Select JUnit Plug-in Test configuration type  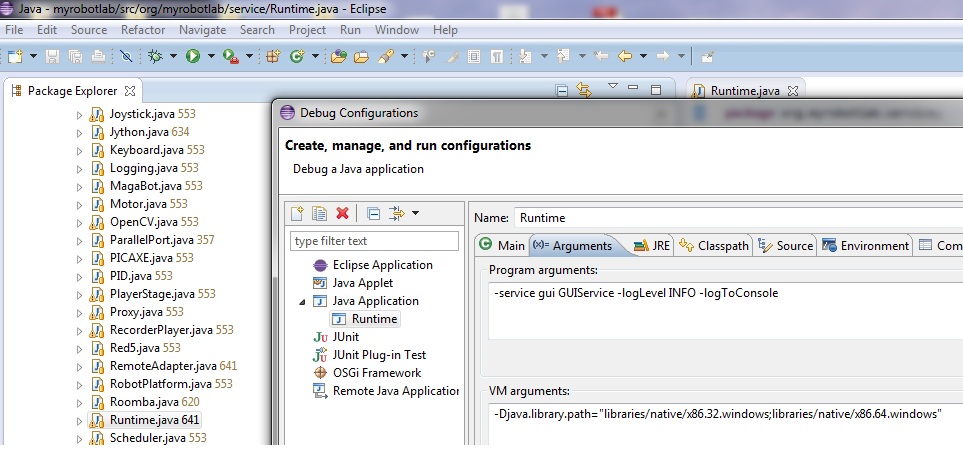369,355
